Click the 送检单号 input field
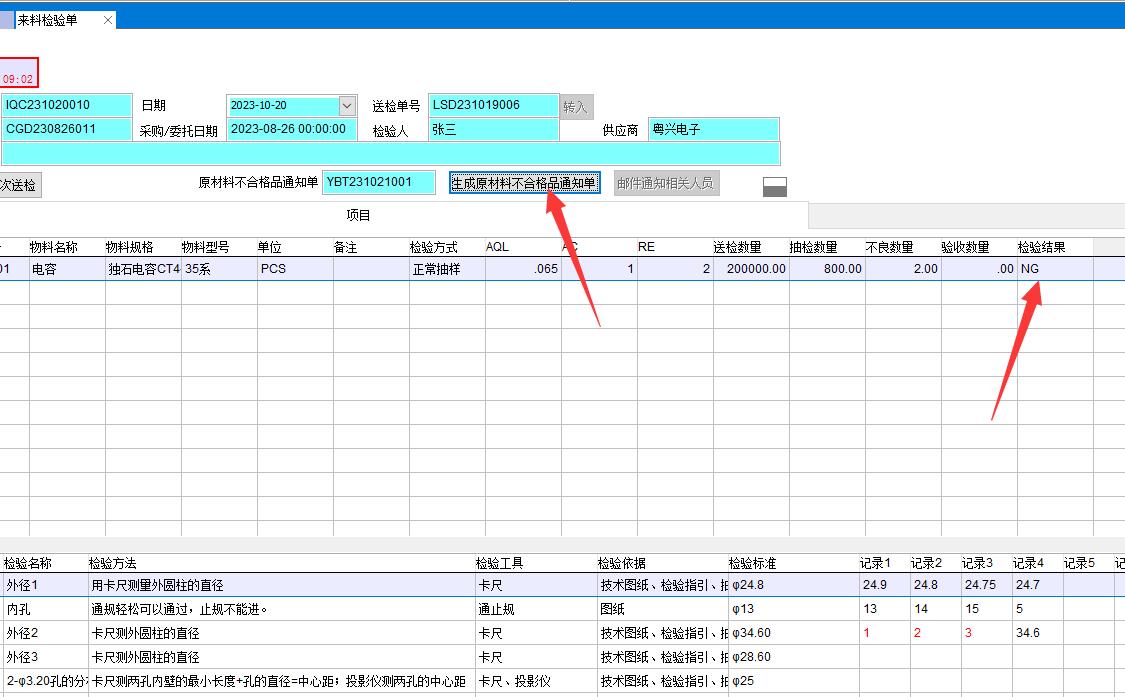This screenshot has width=1125, height=697. pos(493,106)
